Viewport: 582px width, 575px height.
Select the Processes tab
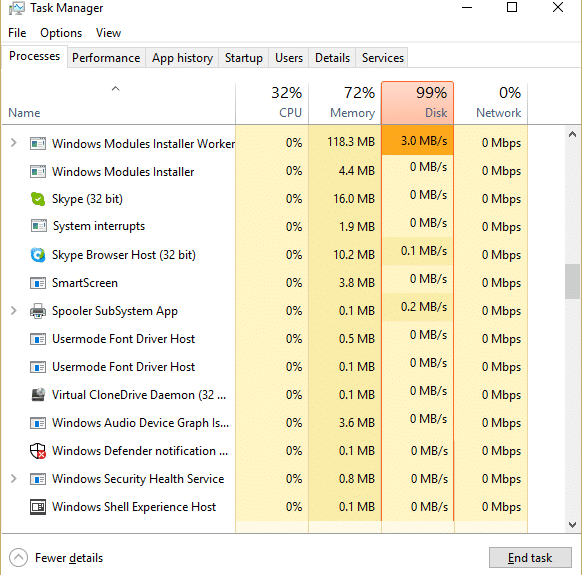[34, 56]
